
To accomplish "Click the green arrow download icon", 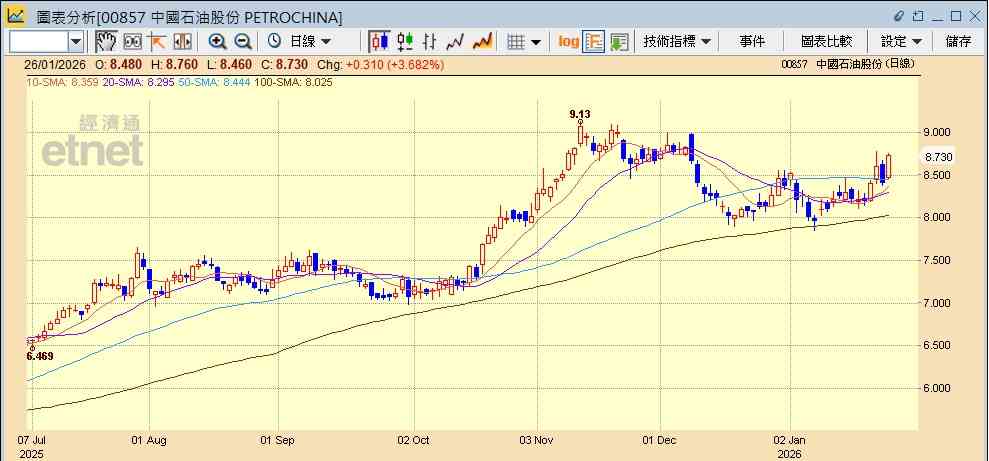I will pyautogui.click(x=619, y=42).
